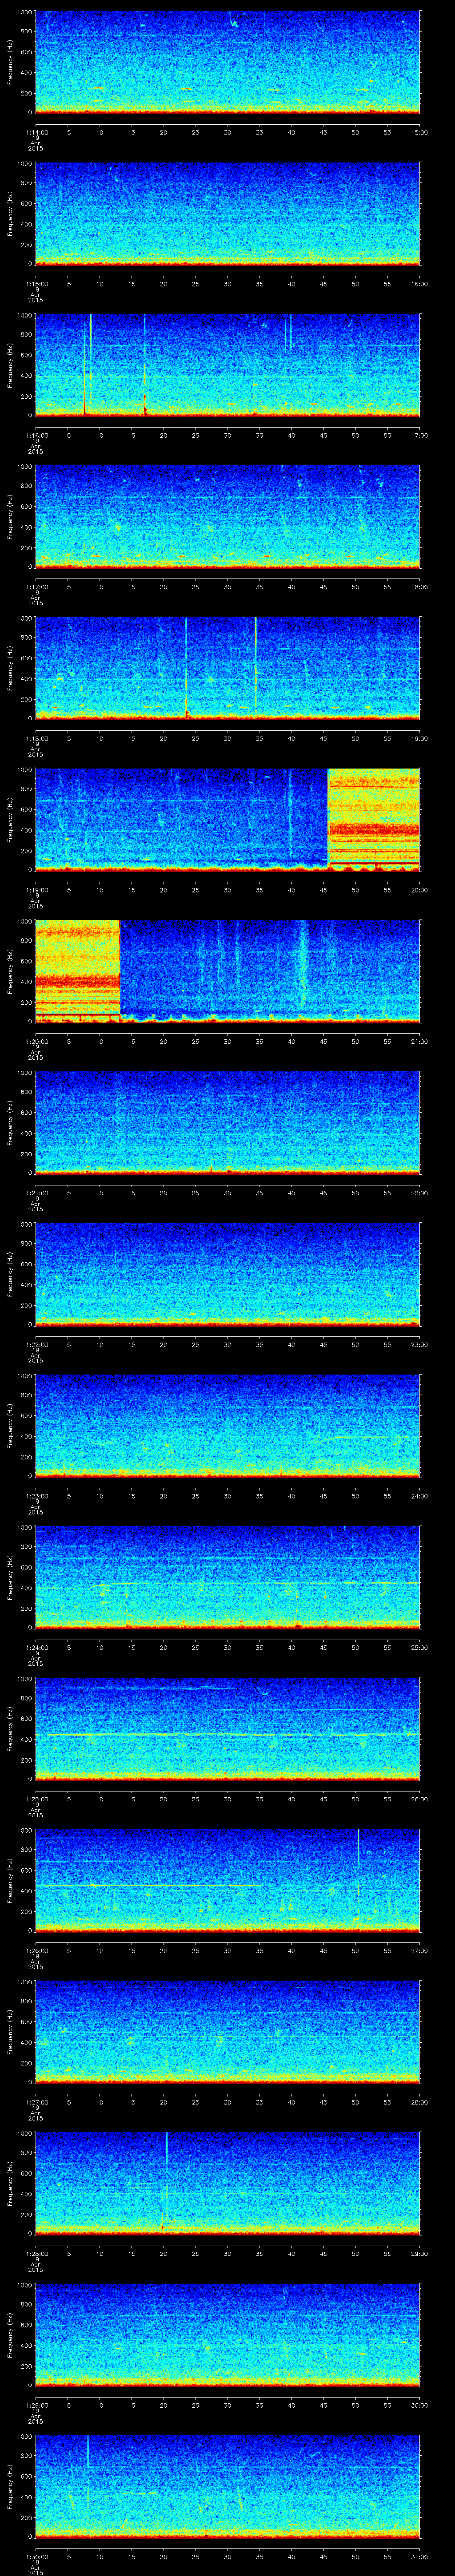Image resolution: width=455 pixels, height=2576 pixels.
Task: Select the spectrogram panel starting at 1:22:00
Action: point(228,1274)
